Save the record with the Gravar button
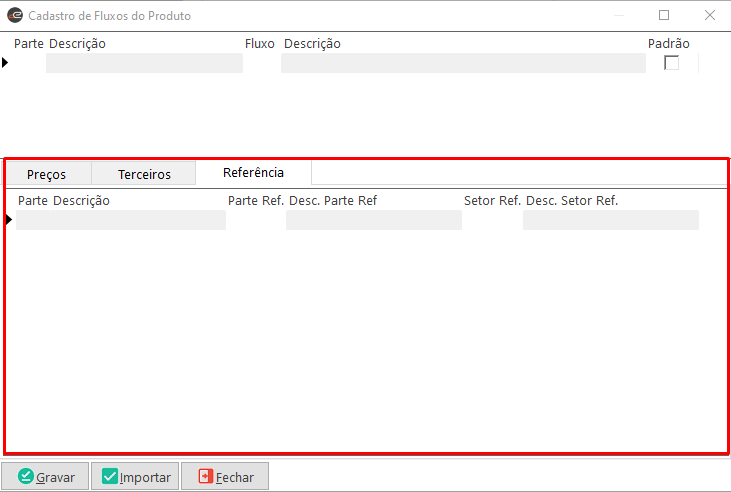 click(x=46, y=477)
